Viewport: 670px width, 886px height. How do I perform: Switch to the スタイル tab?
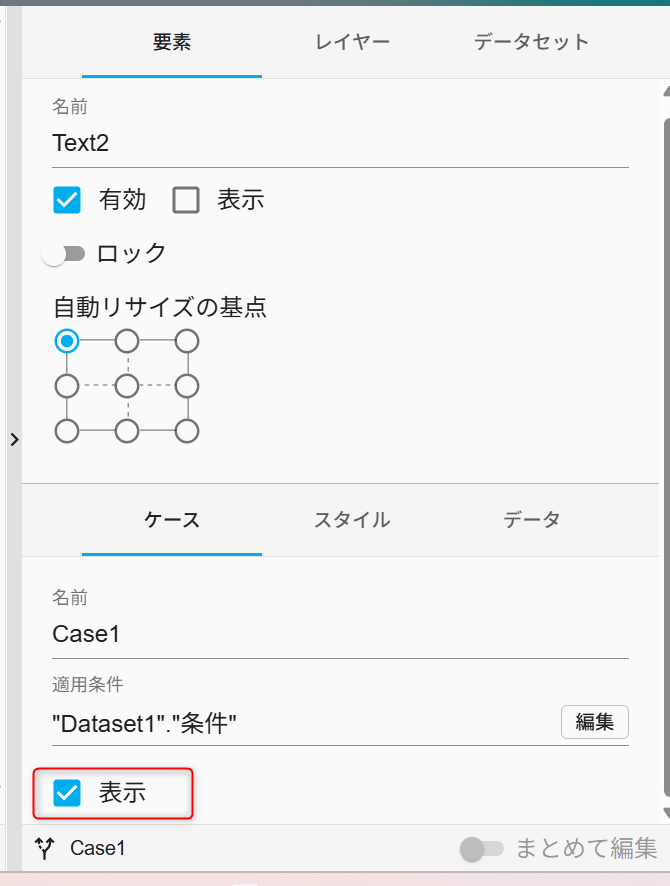coord(352,520)
